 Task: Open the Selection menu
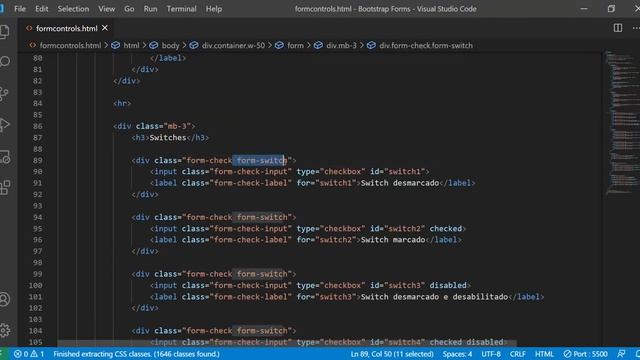tap(73, 9)
